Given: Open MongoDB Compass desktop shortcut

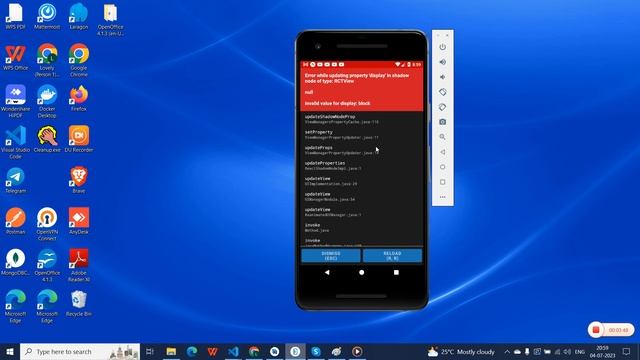Looking at the screenshot, I should pos(16,262).
